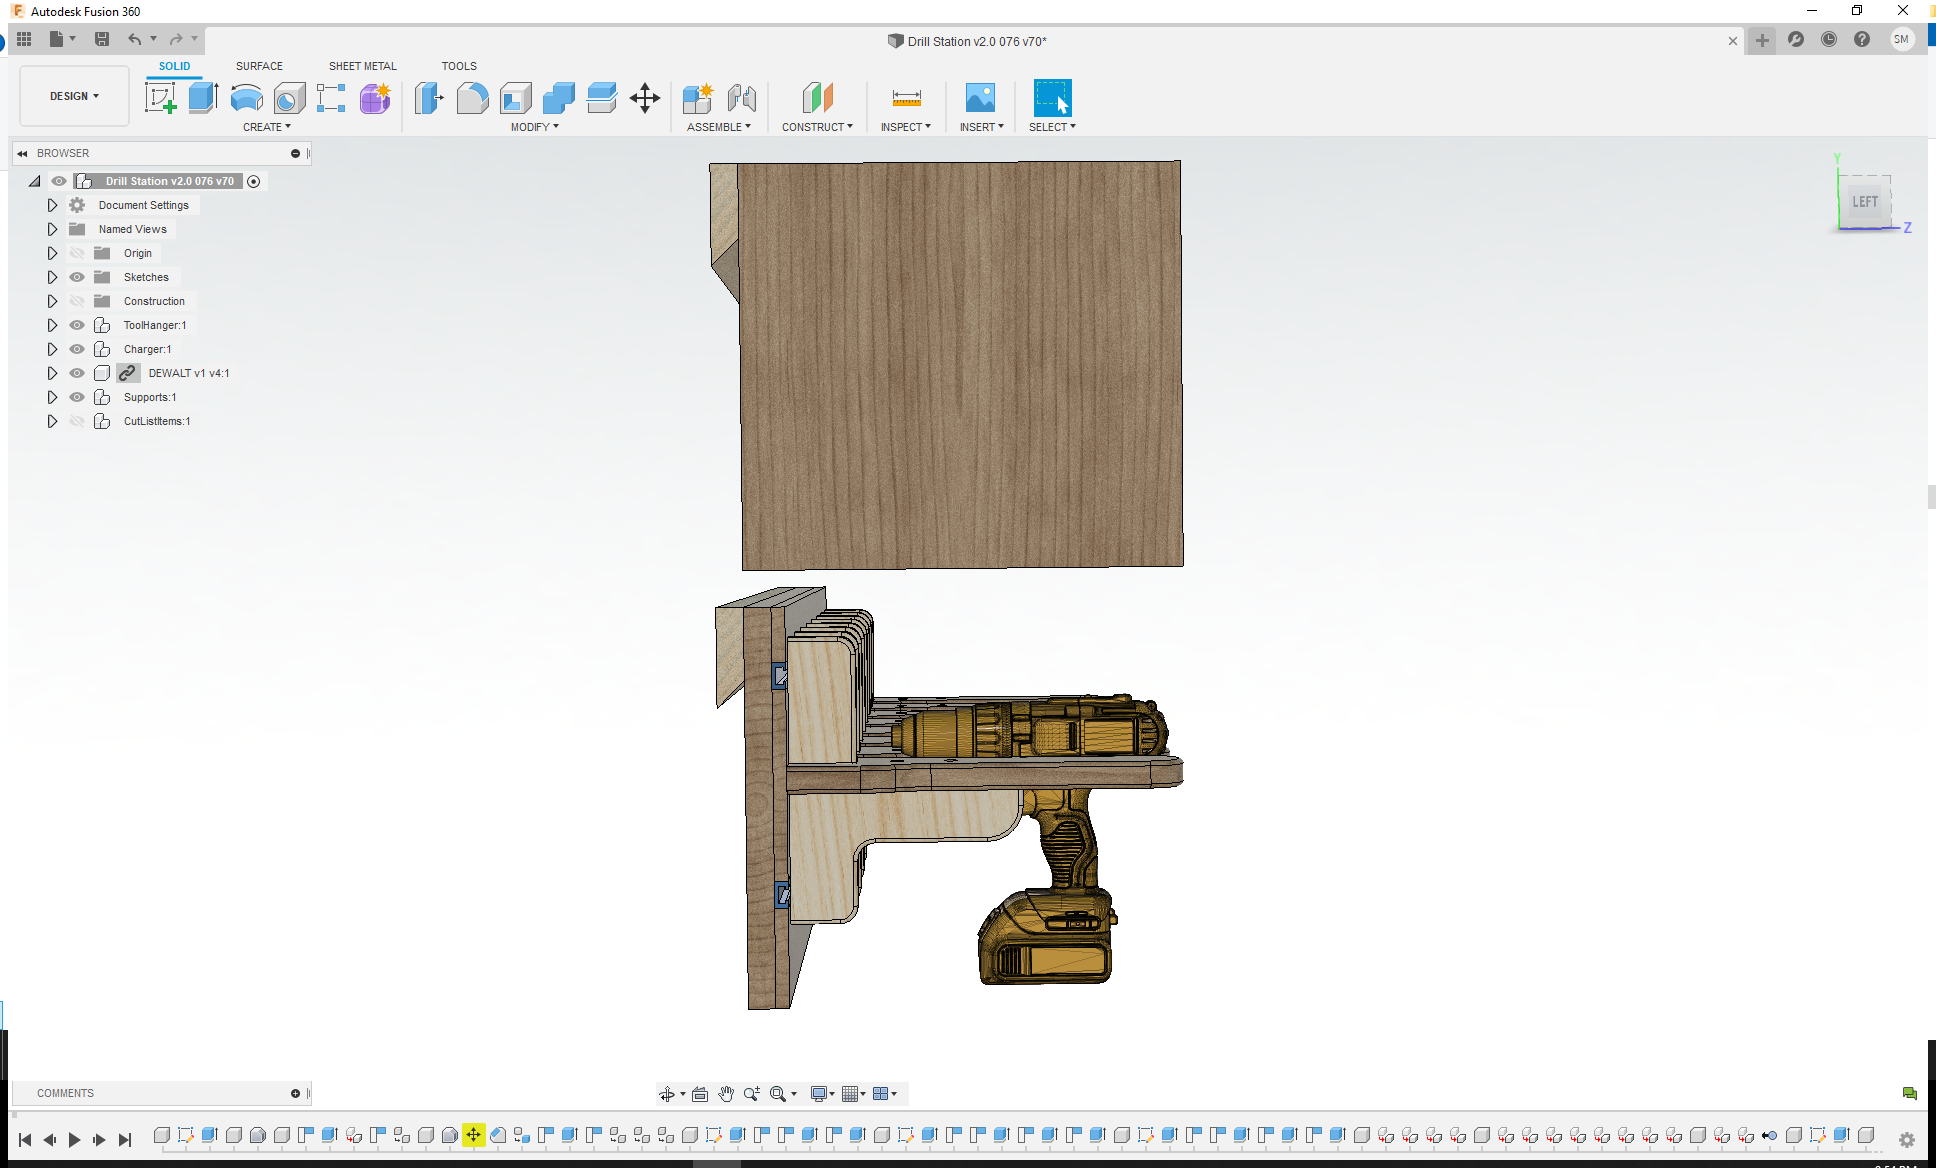Viewport: 1936px width, 1168px height.
Task: Switch to the SURFACE tab
Action: (x=259, y=66)
